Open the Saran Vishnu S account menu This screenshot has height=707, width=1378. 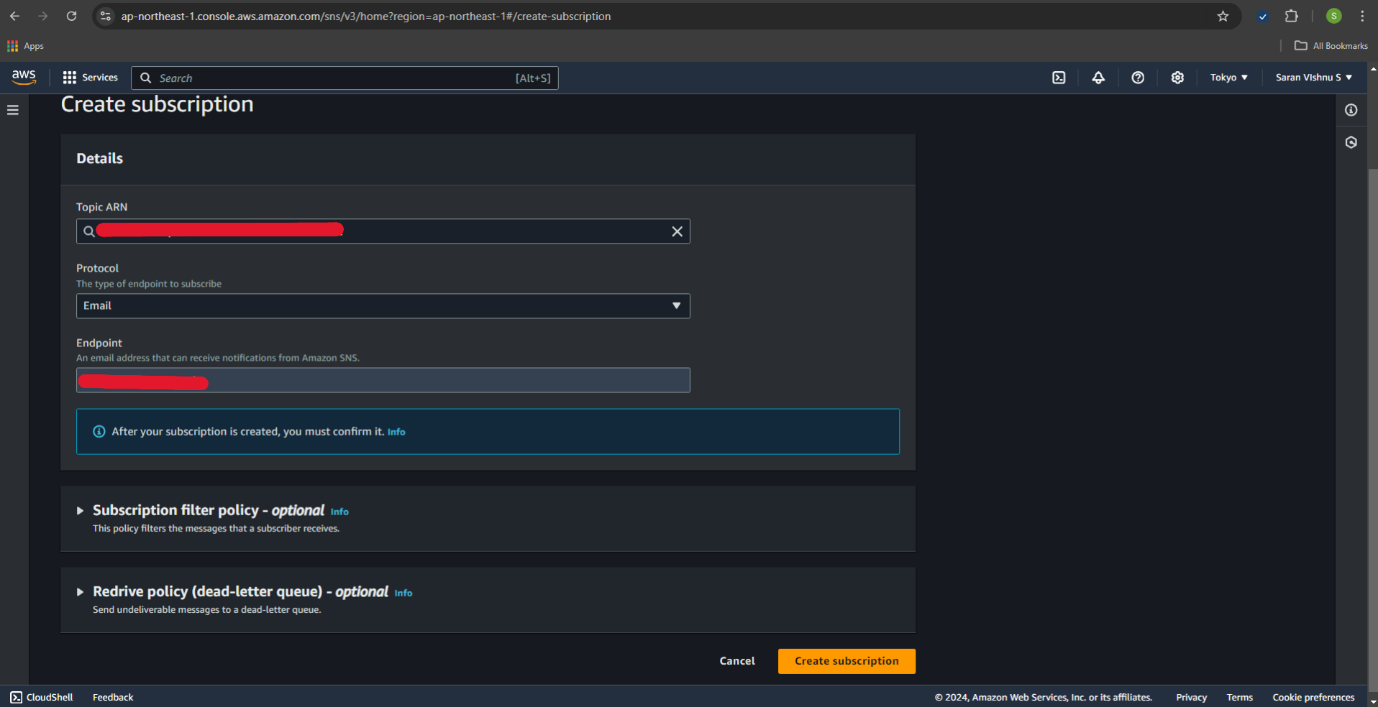pos(1313,78)
